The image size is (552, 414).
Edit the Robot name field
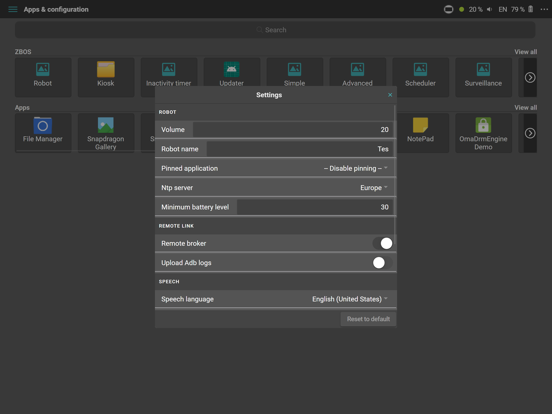pos(300,149)
